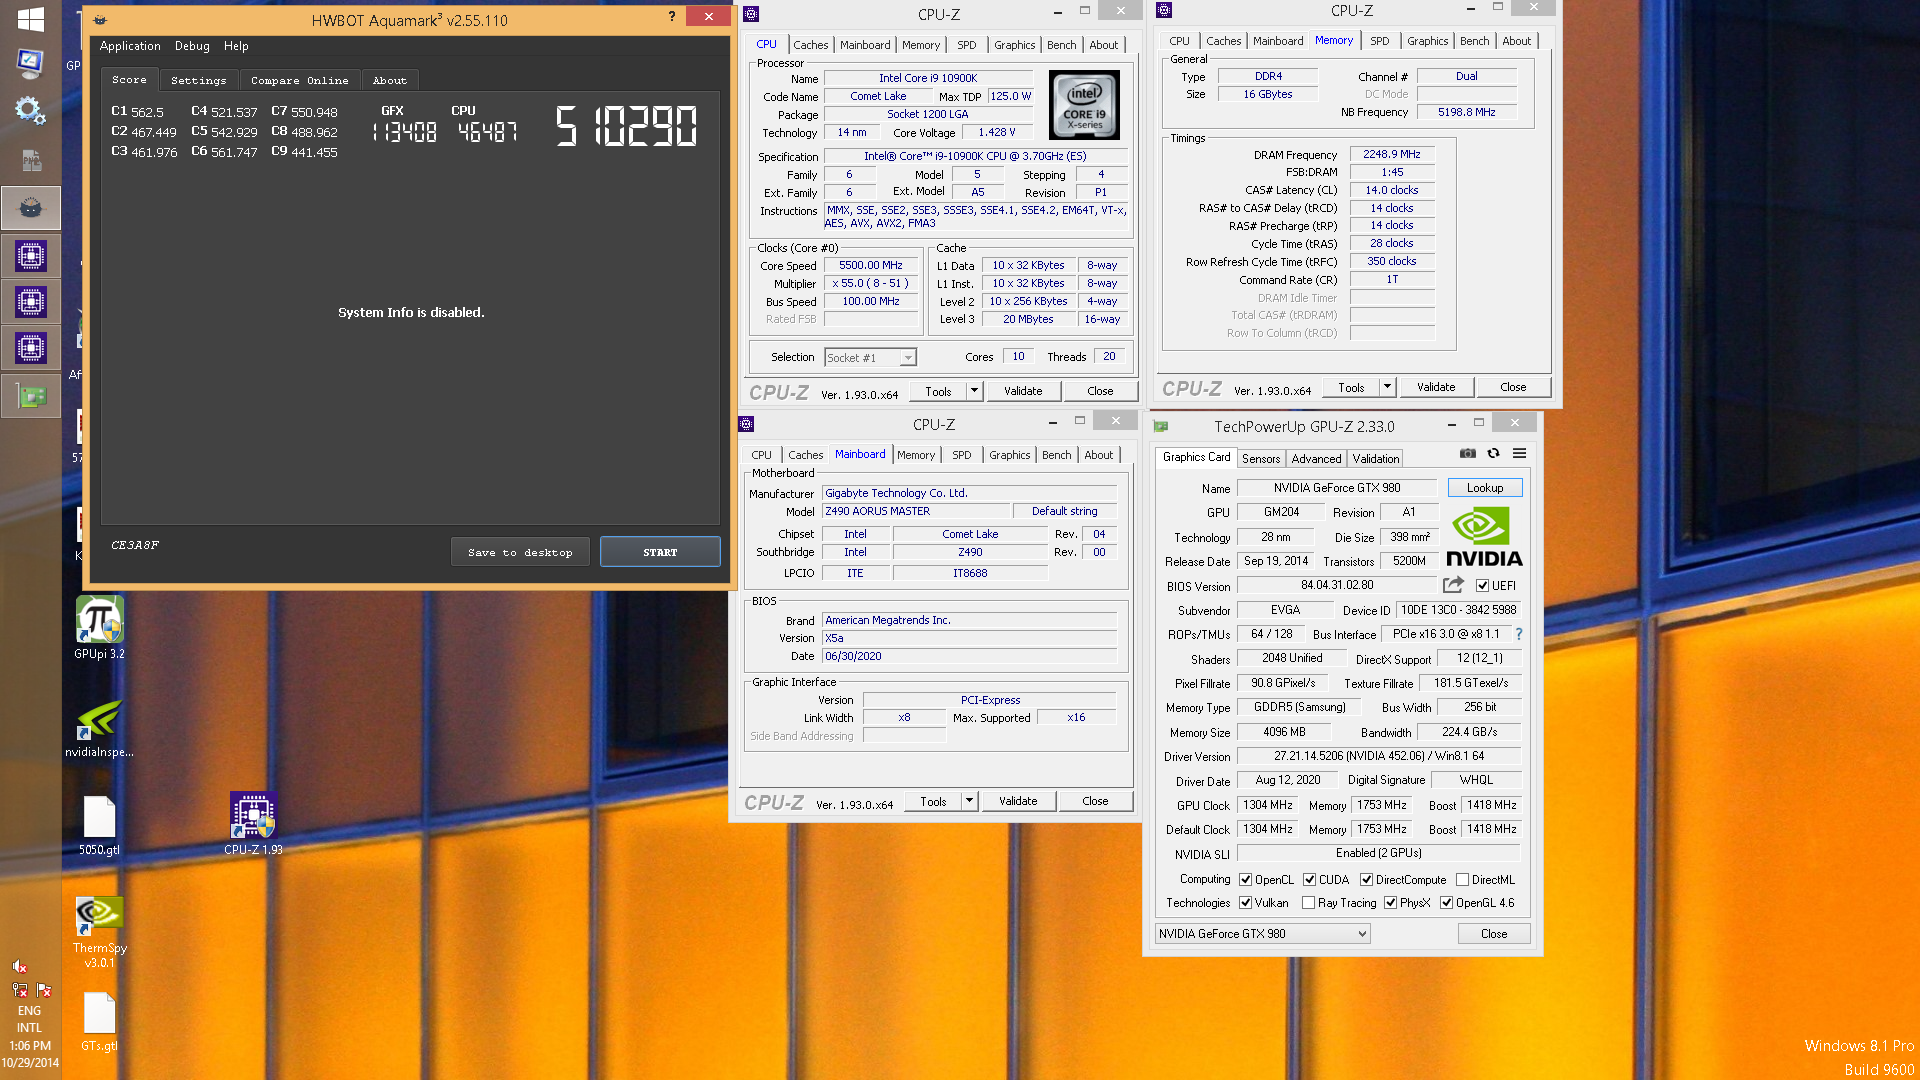Click the Aquamark title bar icon
The height and width of the screenshot is (1080, 1920).
click(100, 20)
